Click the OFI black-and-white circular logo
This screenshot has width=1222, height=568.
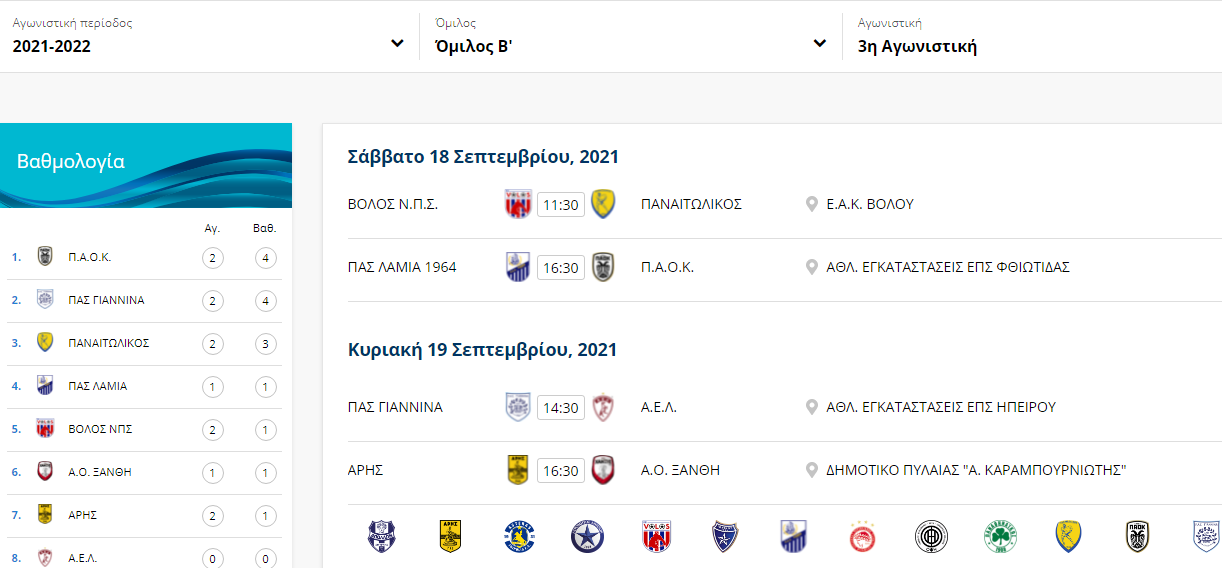pyautogui.click(x=931, y=537)
